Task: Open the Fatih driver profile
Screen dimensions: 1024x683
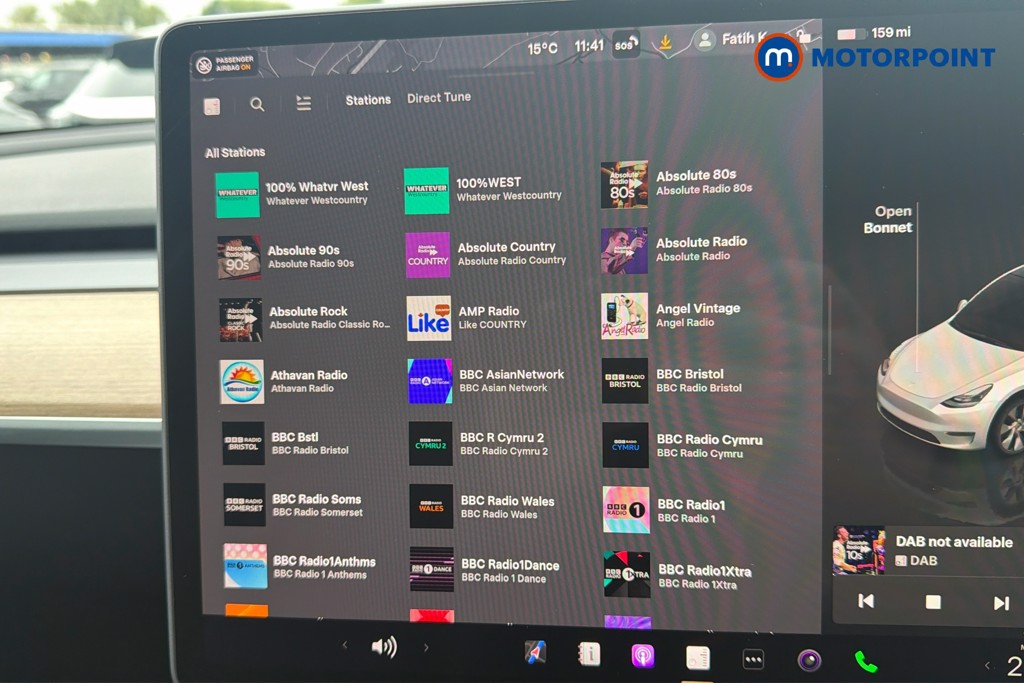Action: pyautogui.click(x=731, y=39)
